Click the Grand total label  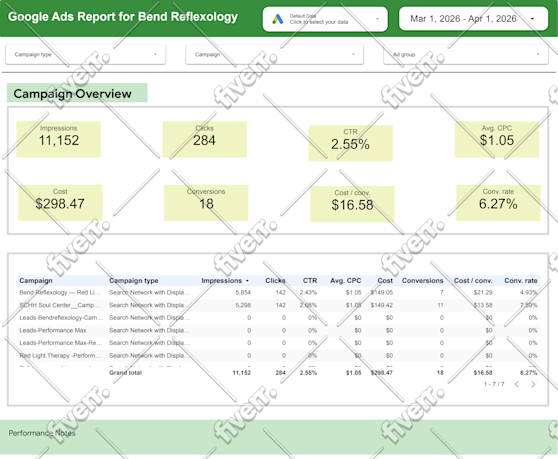(125, 373)
